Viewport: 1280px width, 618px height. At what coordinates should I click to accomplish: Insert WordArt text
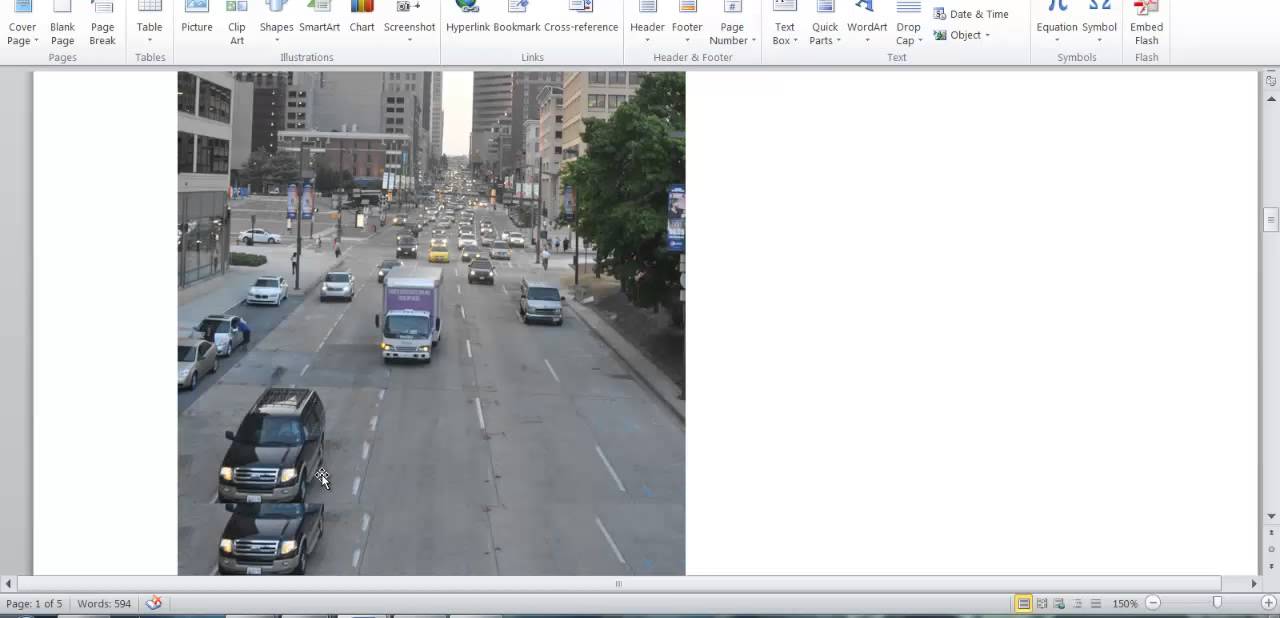point(867,24)
